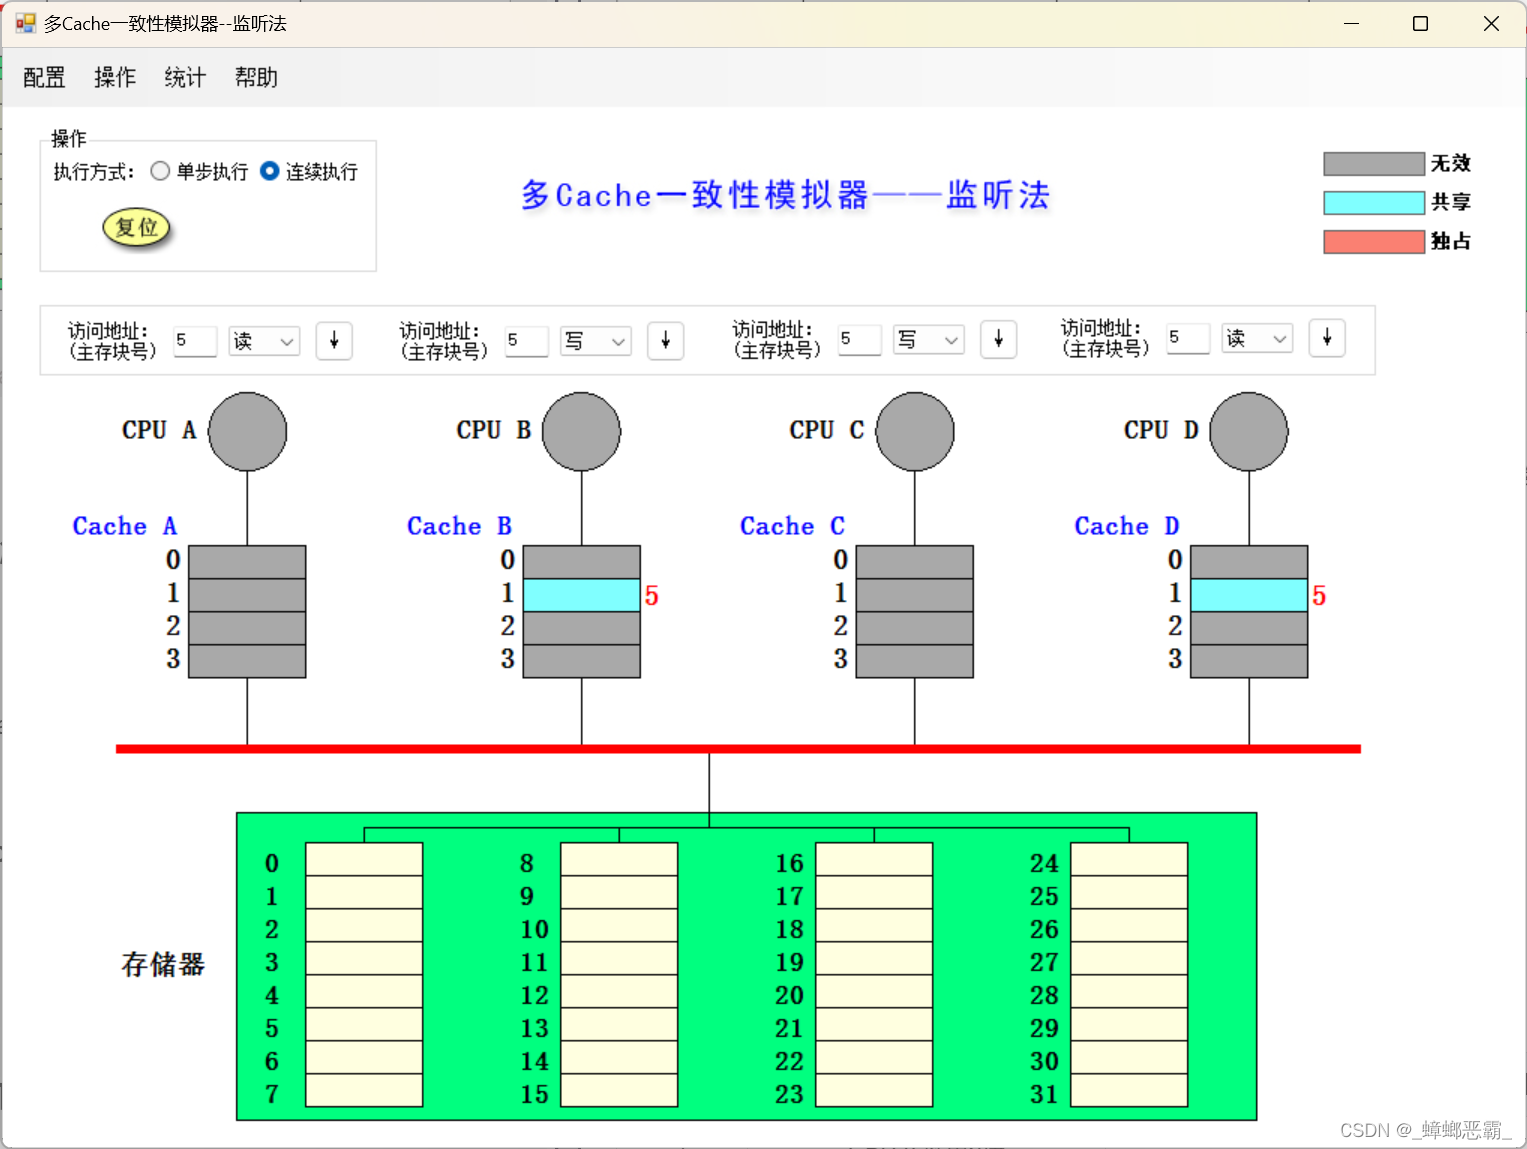Image resolution: width=1527 pixels, height=1149 pixels.
Task: Click the Cache C label
Action: point(792,526)
